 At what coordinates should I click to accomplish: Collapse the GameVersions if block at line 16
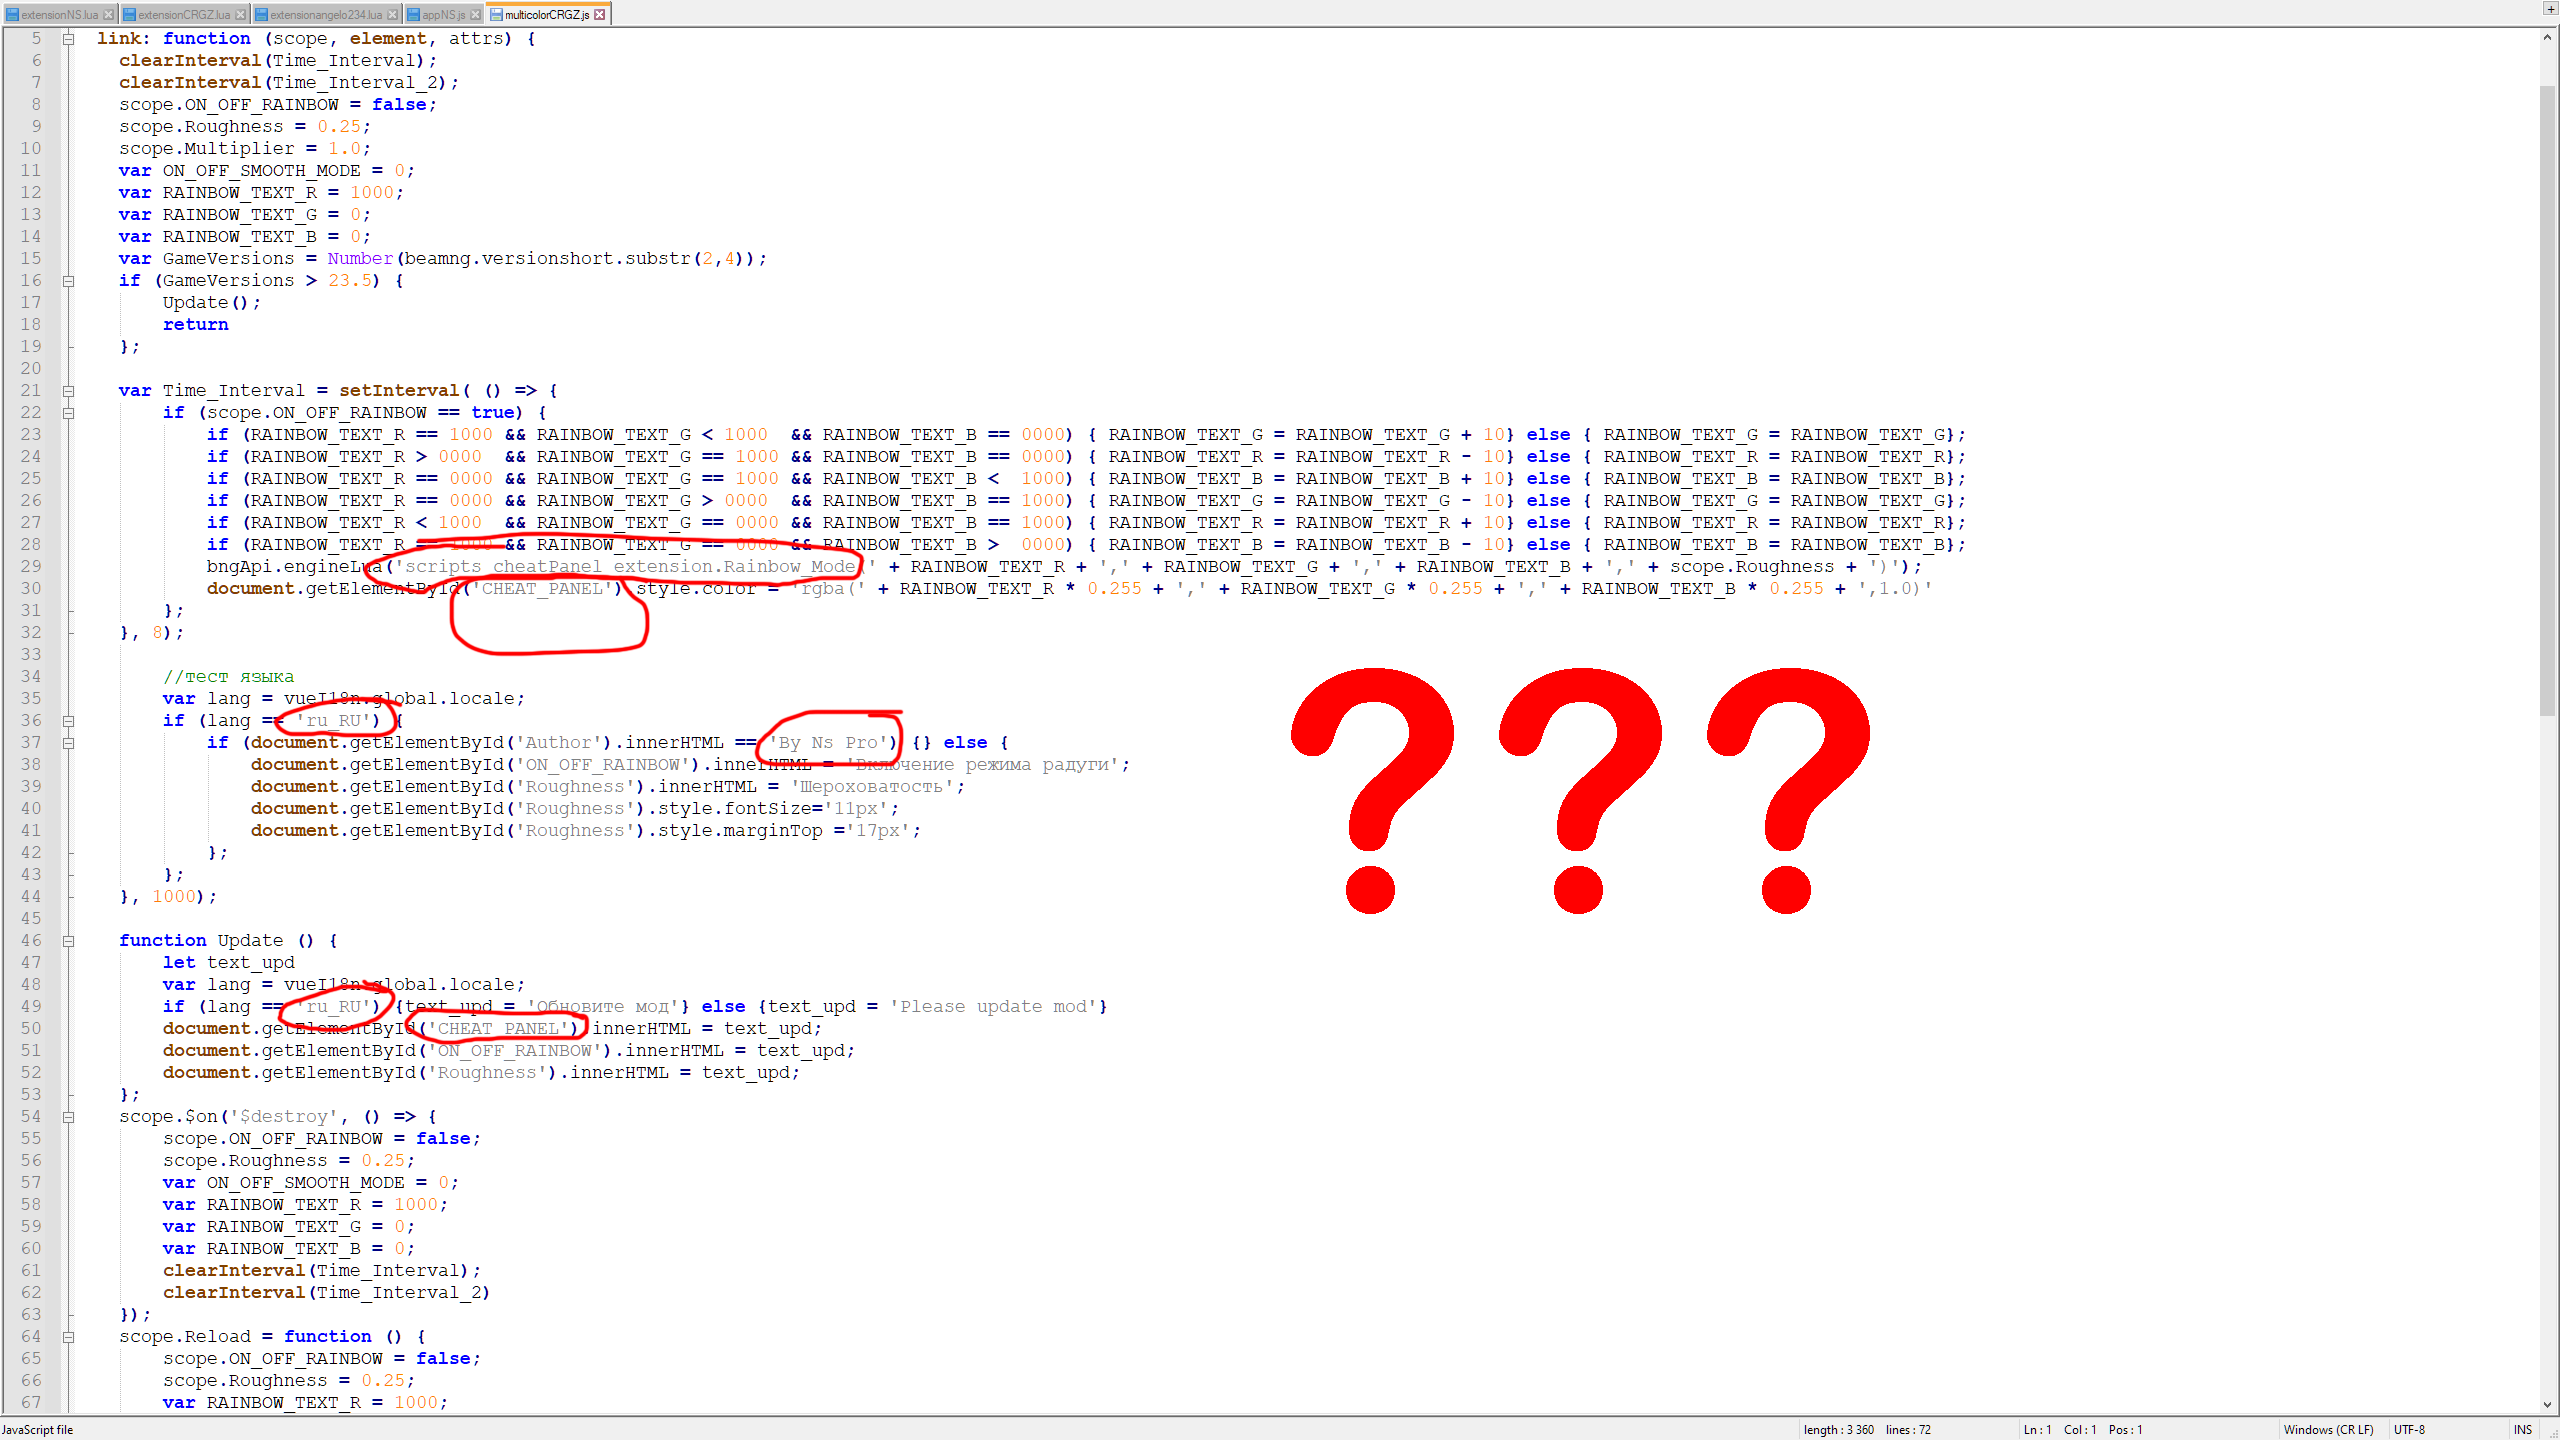pyautogui.click(x=69, y=281)
